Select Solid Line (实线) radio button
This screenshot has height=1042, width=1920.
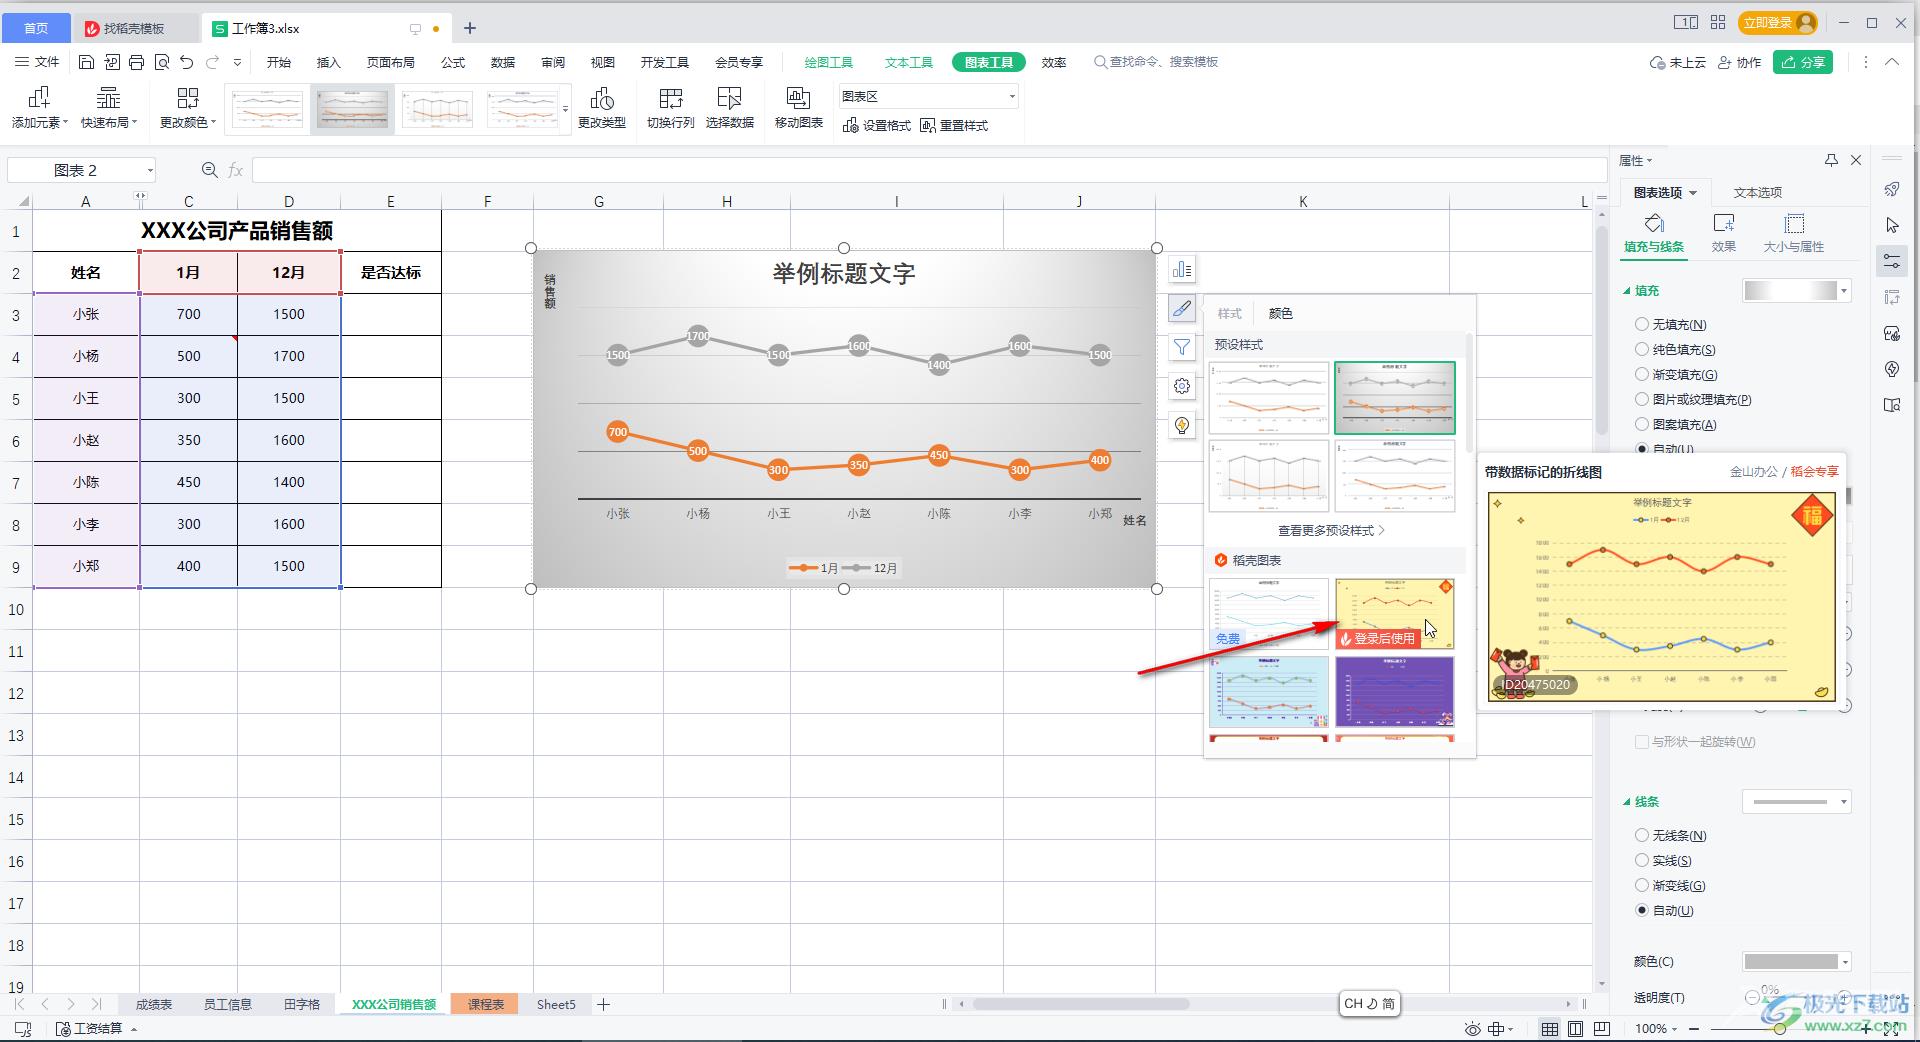coord(1641,860)
